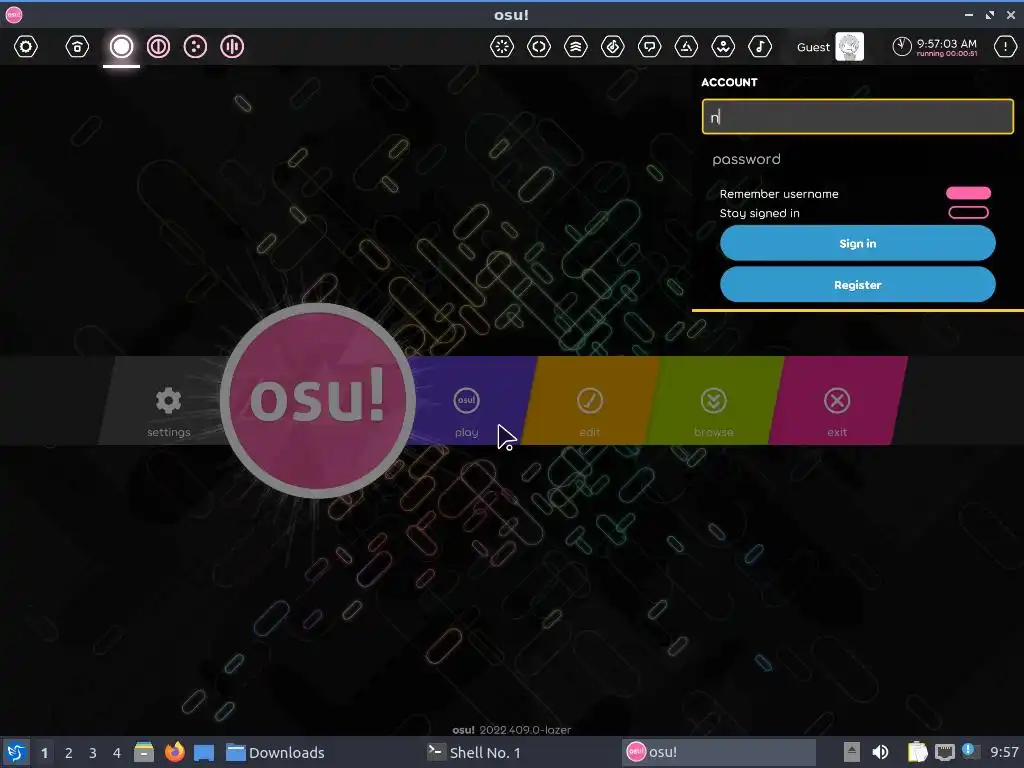The width and height of the screenshot is (1024, 768).
Task: Open the volume tray icon
Action: pos(880,752)
